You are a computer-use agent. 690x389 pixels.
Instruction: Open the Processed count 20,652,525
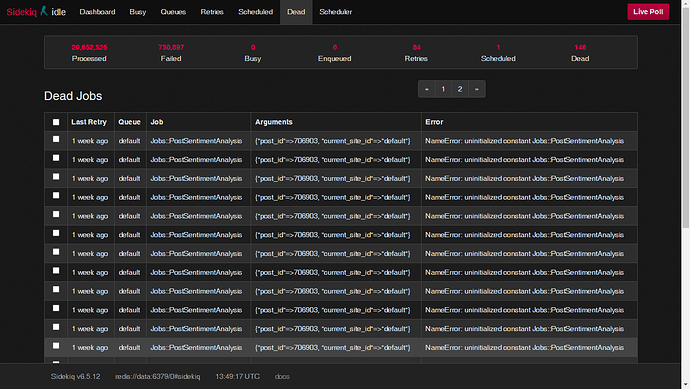[x=89, y=47]
